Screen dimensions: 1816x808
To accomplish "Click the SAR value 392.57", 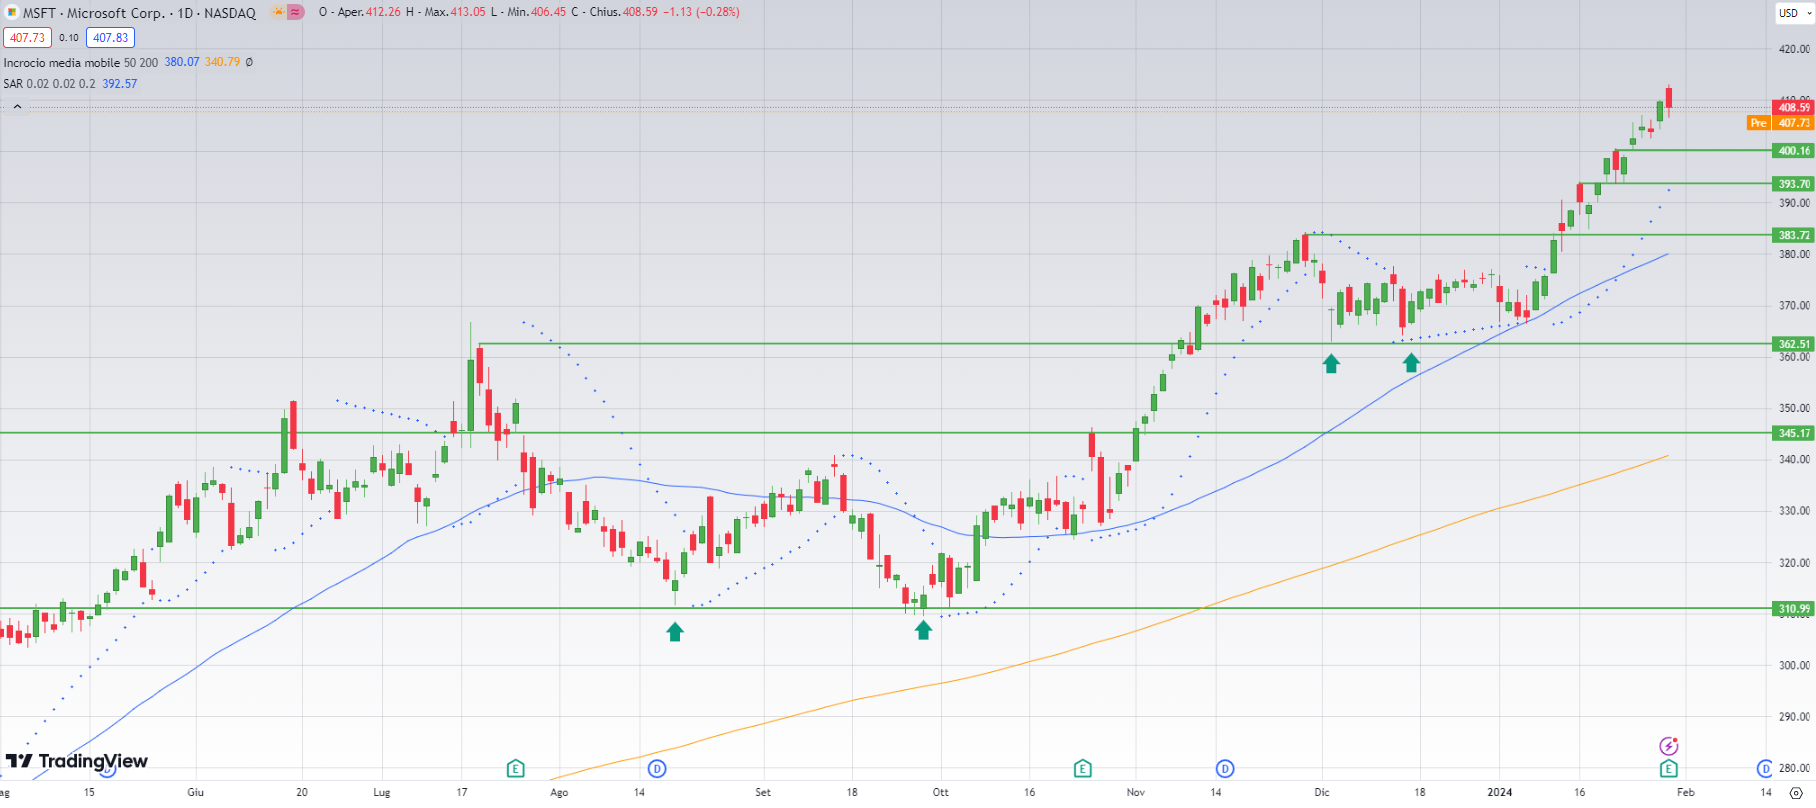I will [120, 84].
